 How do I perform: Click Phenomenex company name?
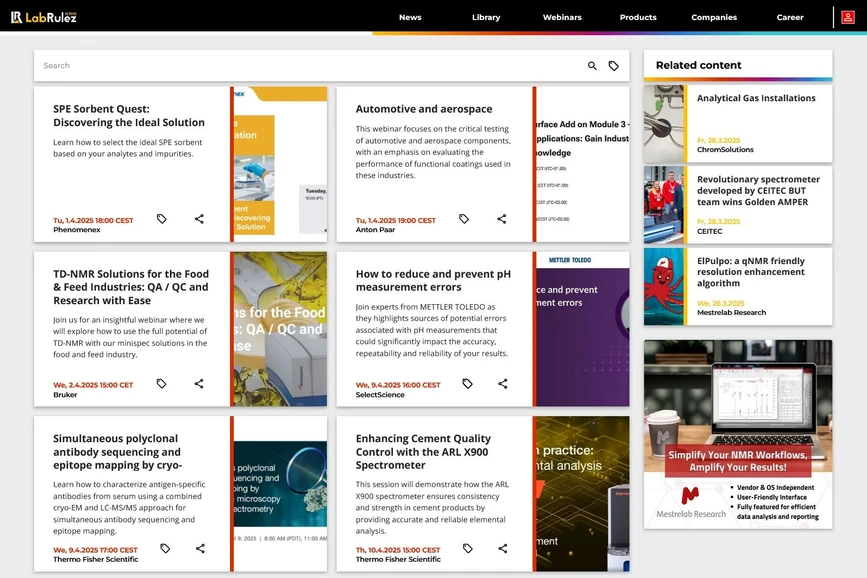coord(77,230)
